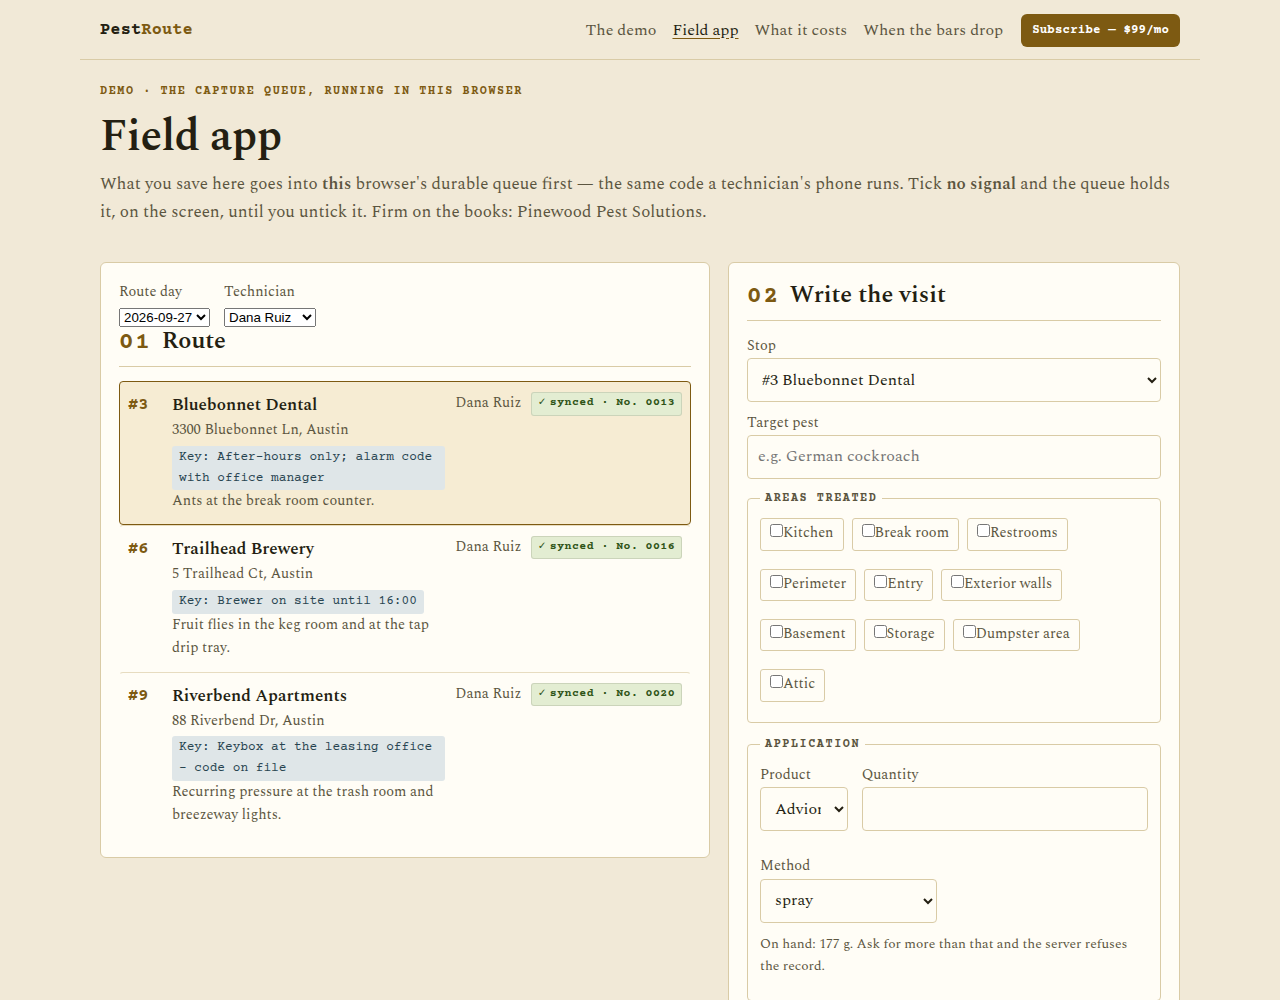
Task: Click Subscribe — $99/mo button
Action: click(1100, 30)
